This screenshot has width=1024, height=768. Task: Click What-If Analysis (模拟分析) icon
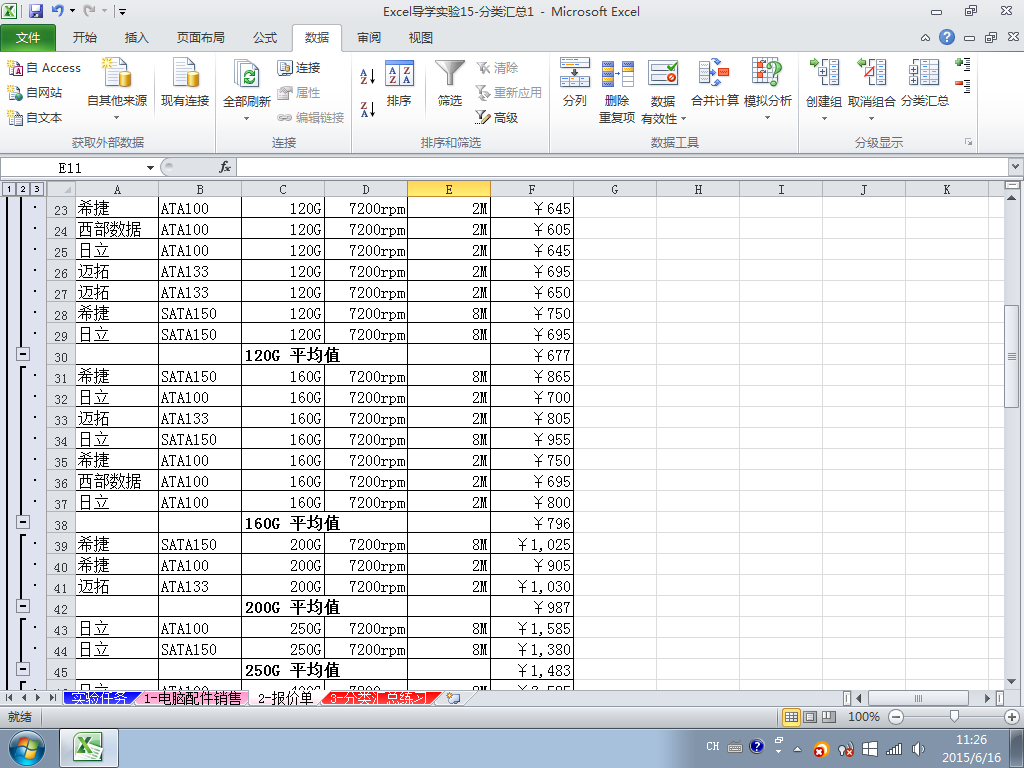pos(767,72)
